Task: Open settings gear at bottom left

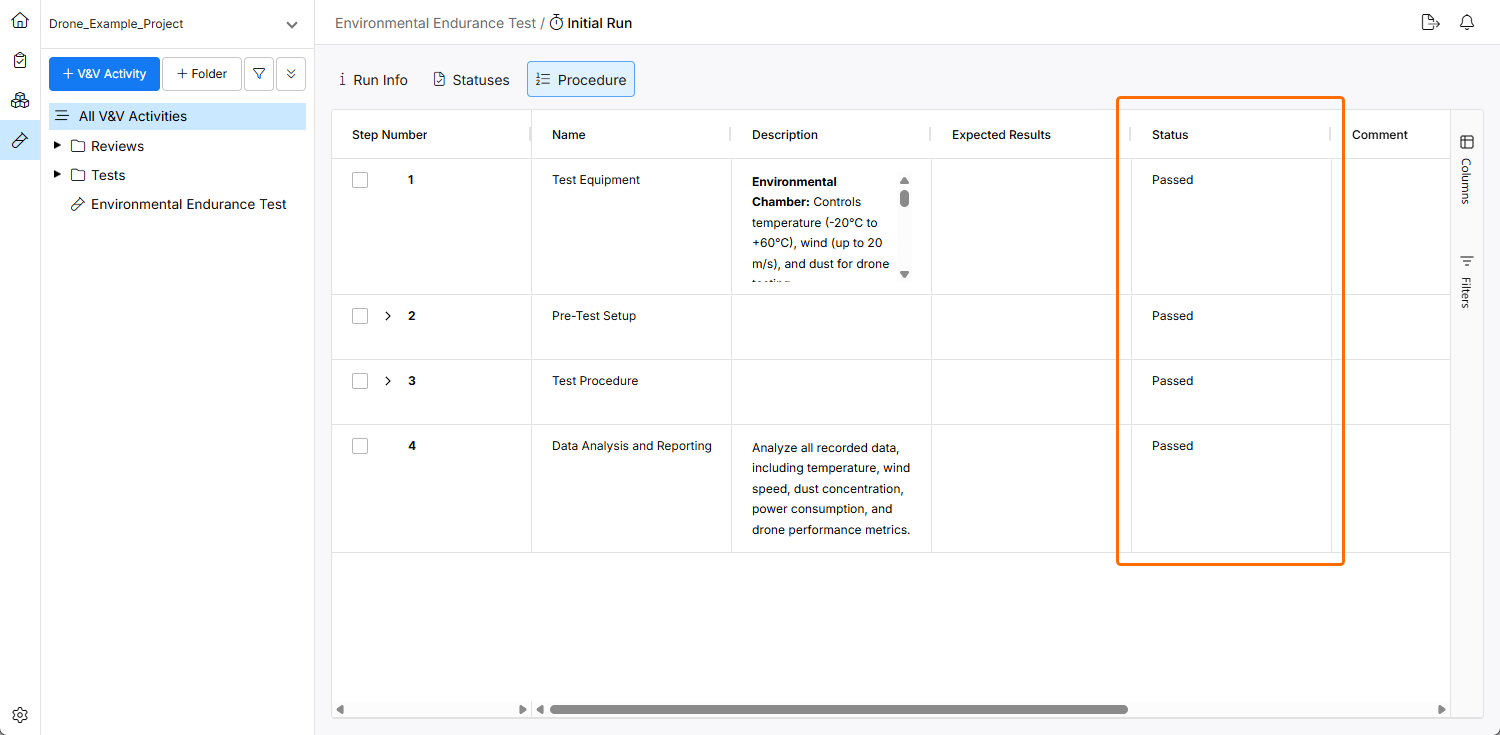Action: [x=20, y=715]
